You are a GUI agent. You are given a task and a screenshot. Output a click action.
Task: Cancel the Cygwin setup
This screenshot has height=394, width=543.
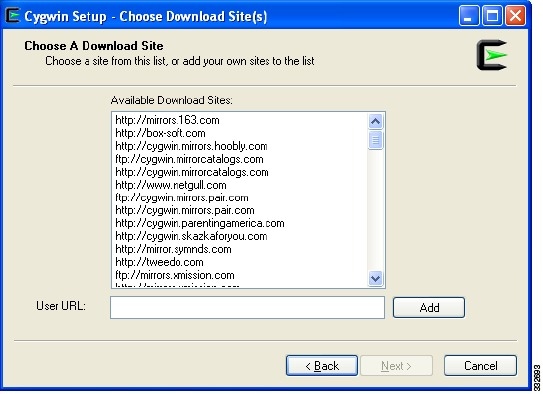click(x=481, y=366)
